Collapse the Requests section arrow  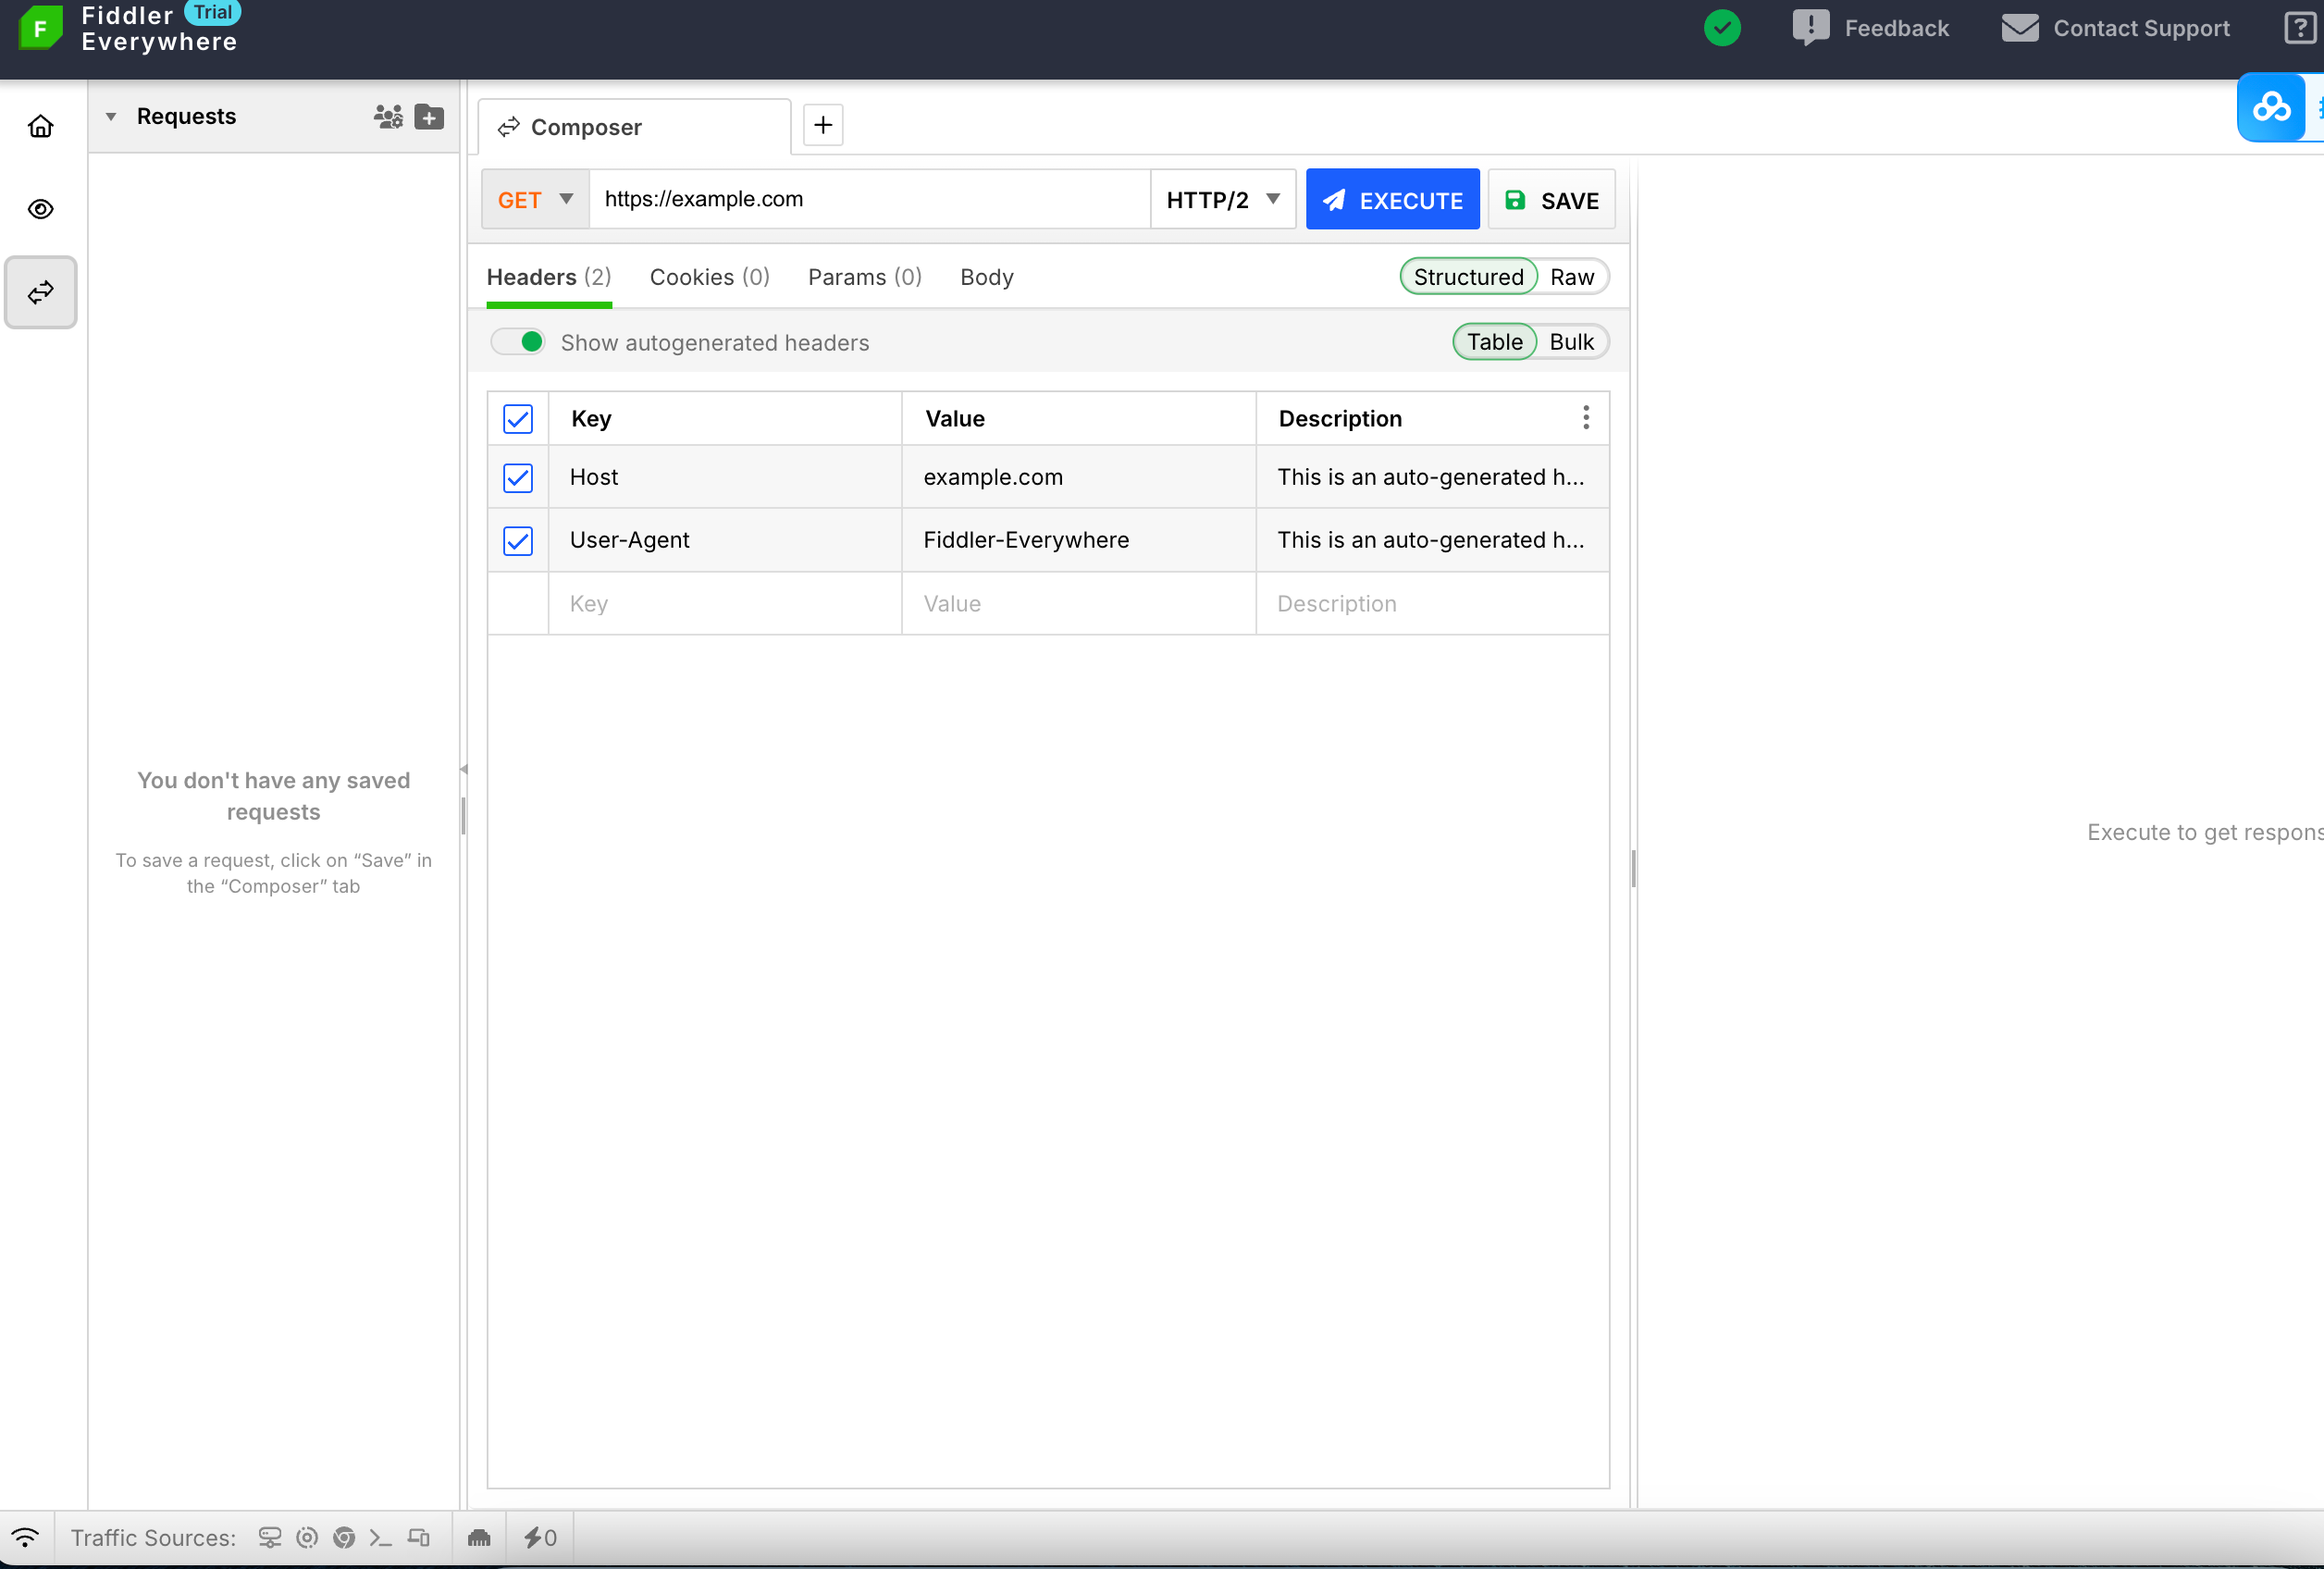coord(111,117)
